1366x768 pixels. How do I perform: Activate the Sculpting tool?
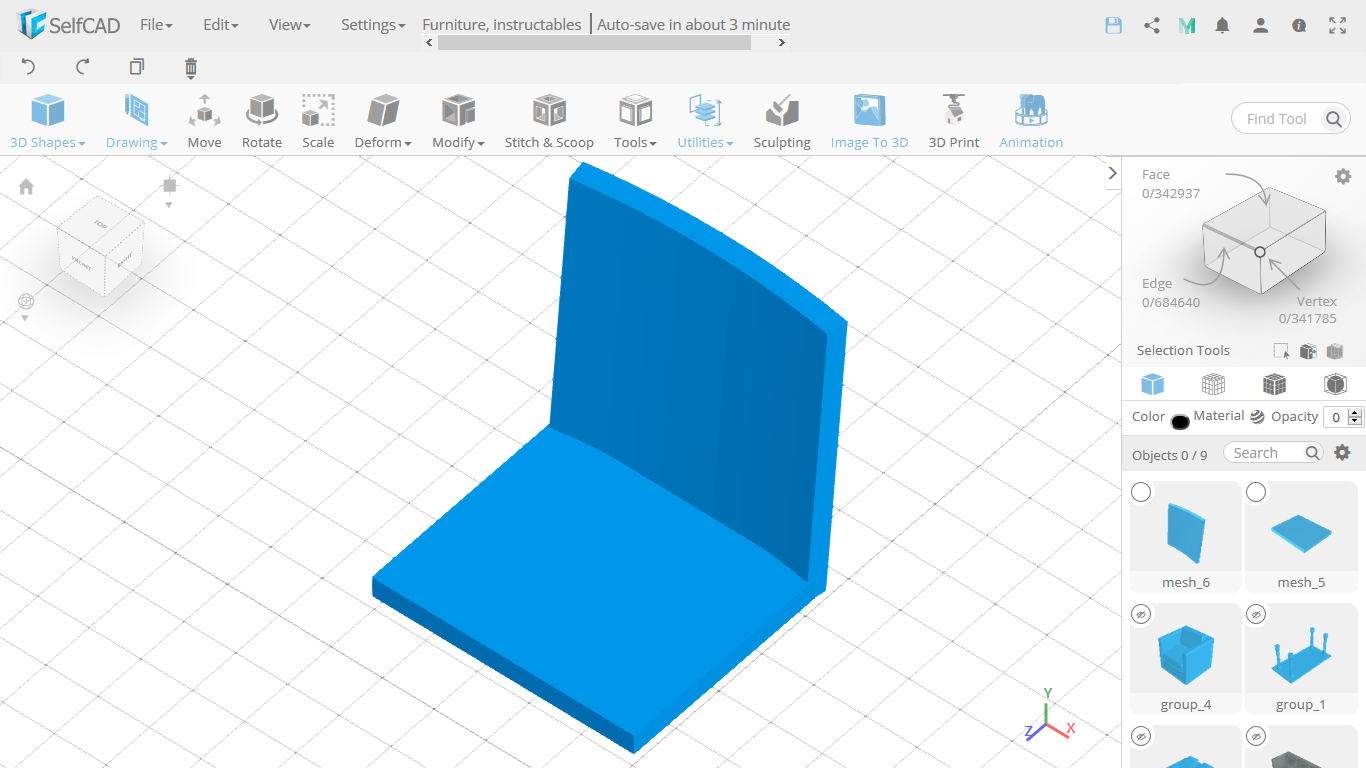click(782, 121)
